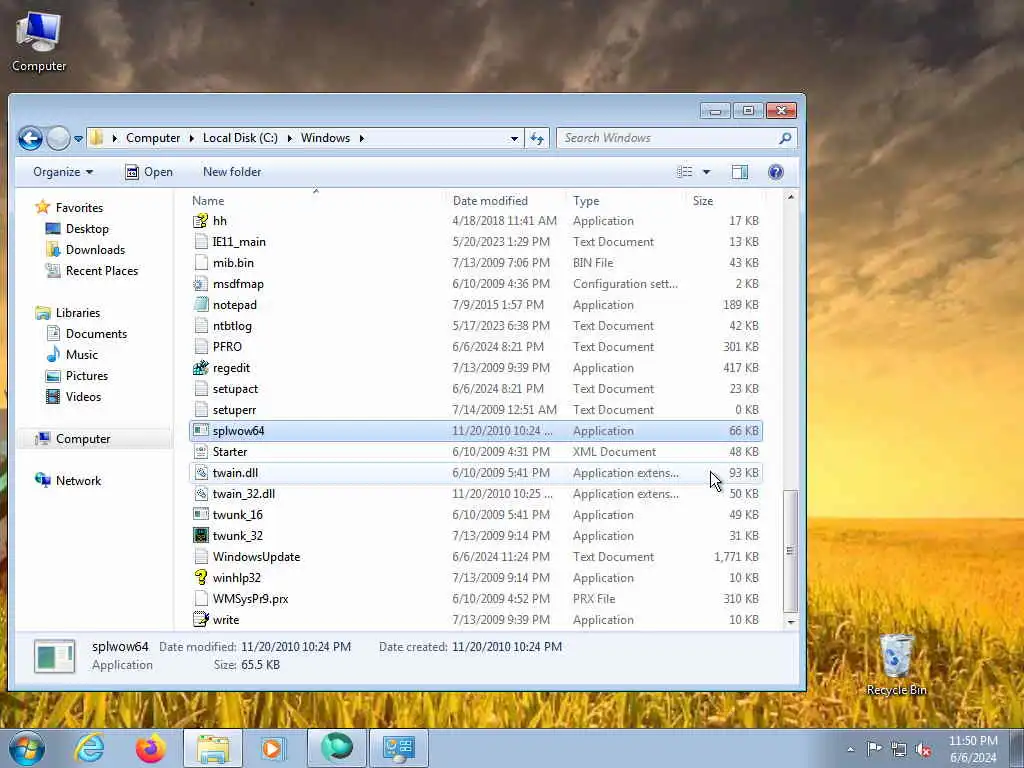Click the Change your view icon

[x=684, y=172]
